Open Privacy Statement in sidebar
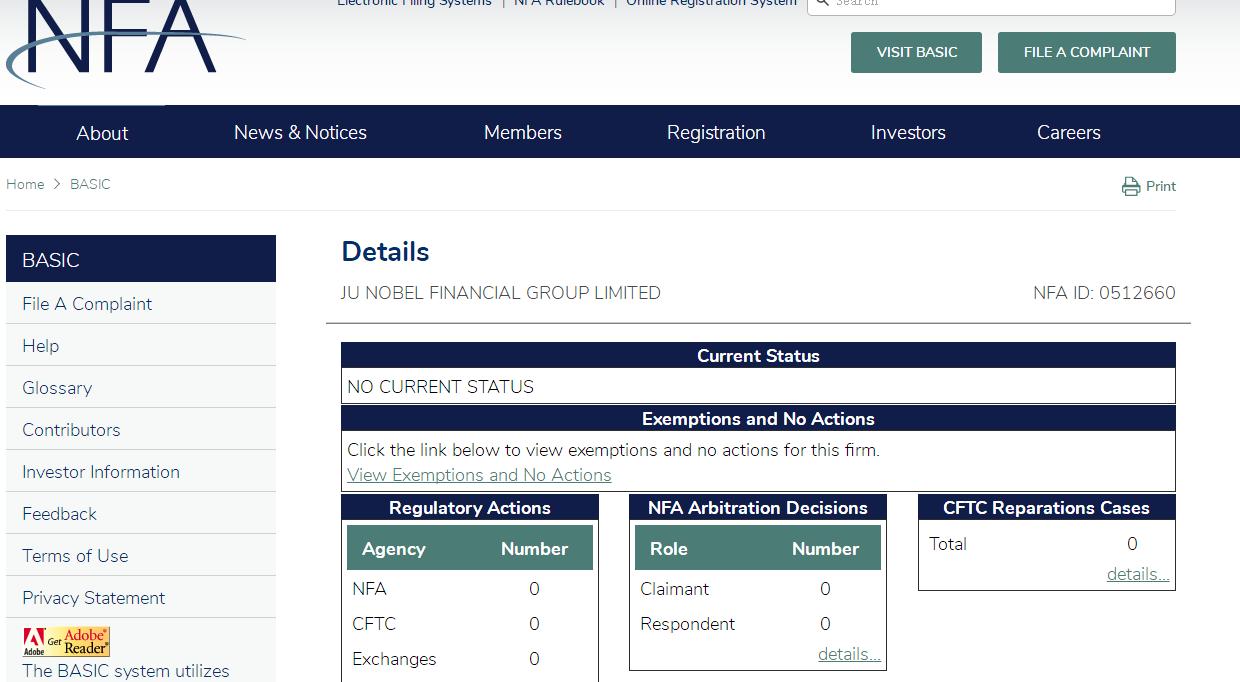Viewport: 1240px width, 682px height. pyautogui.click(x=141, y=597)
